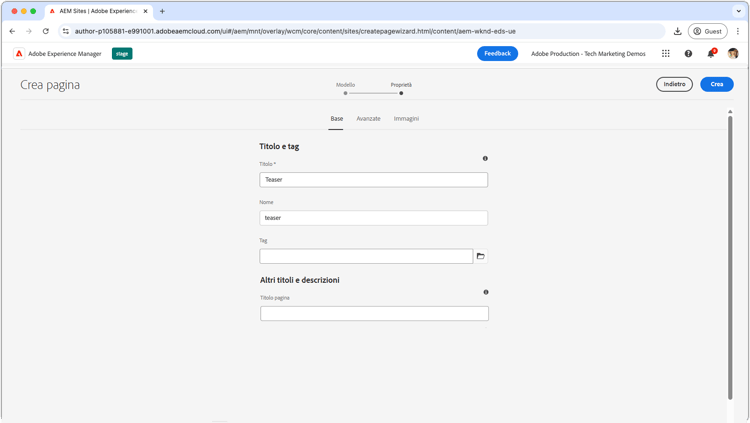Click the Guest profile button
Viewport: 750px width, 423px height.
point(707,31)
